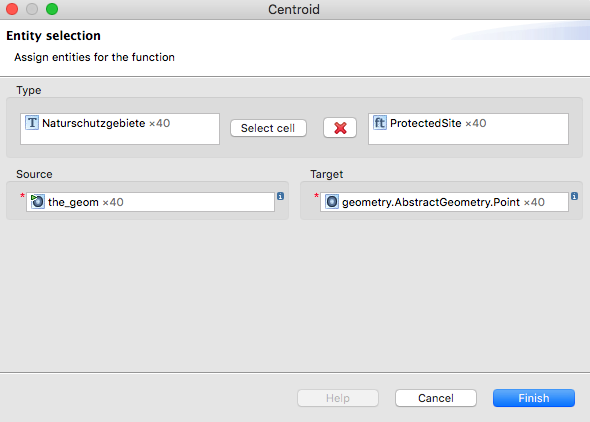Screen dimensions: 590x422
Task: Select the ProtectedSite target type field
Action: click(x=468, y=129)
